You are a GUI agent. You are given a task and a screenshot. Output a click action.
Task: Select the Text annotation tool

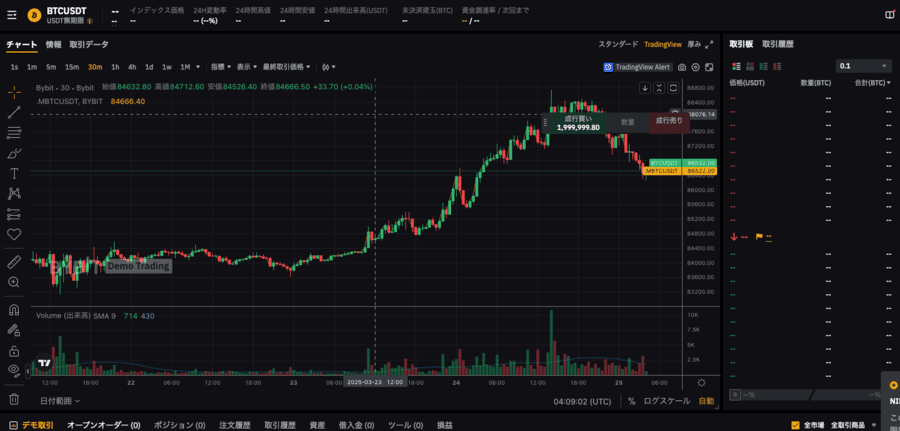click(x=14, y=173)
